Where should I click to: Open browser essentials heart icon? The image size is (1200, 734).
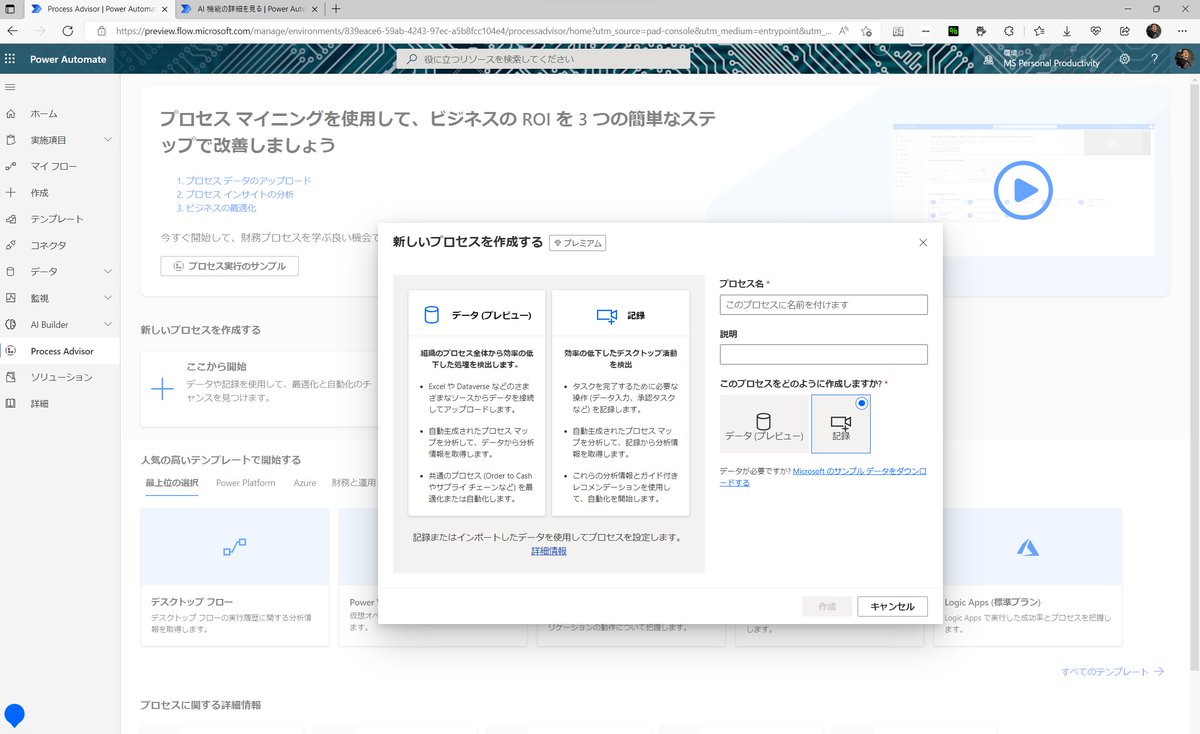point(1096,31)
